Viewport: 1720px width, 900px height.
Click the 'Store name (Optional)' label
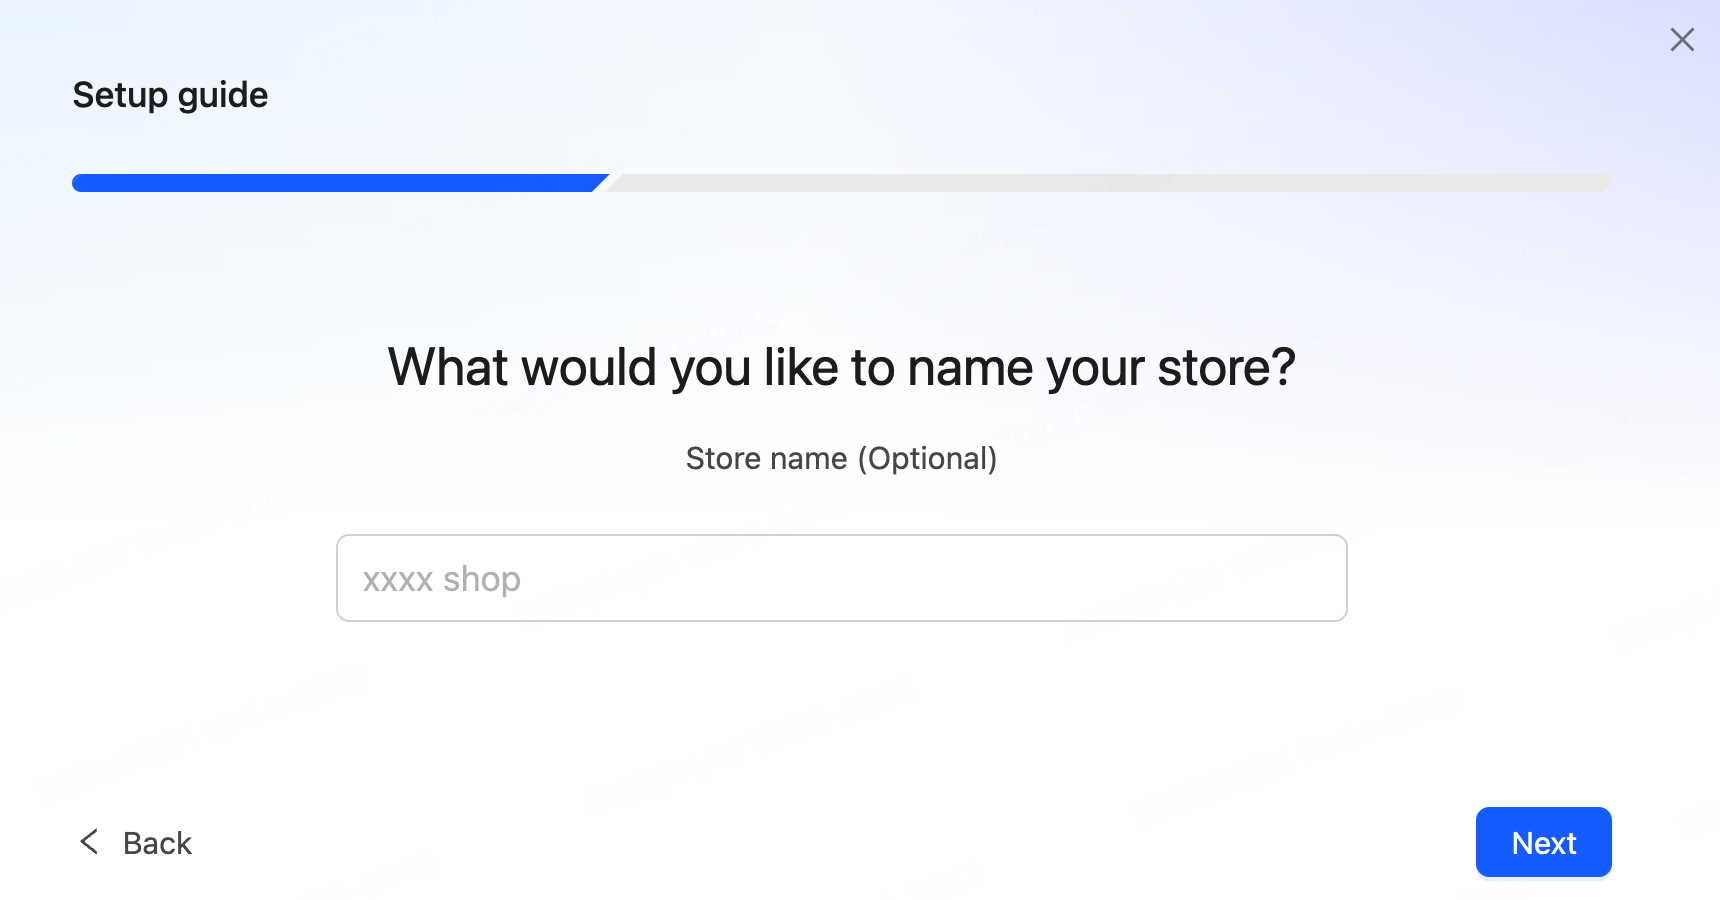point(841,458)
